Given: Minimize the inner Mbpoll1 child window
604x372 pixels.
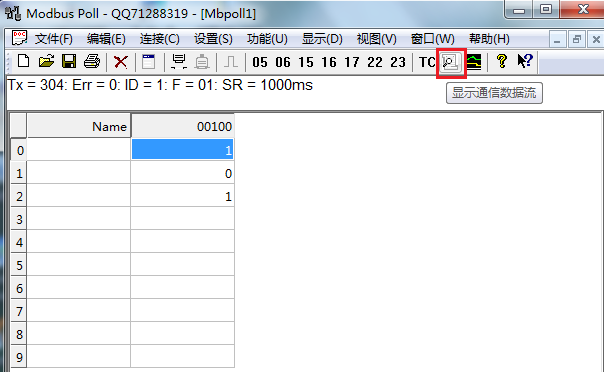Looking at the screenshot, I should point(557,39).
